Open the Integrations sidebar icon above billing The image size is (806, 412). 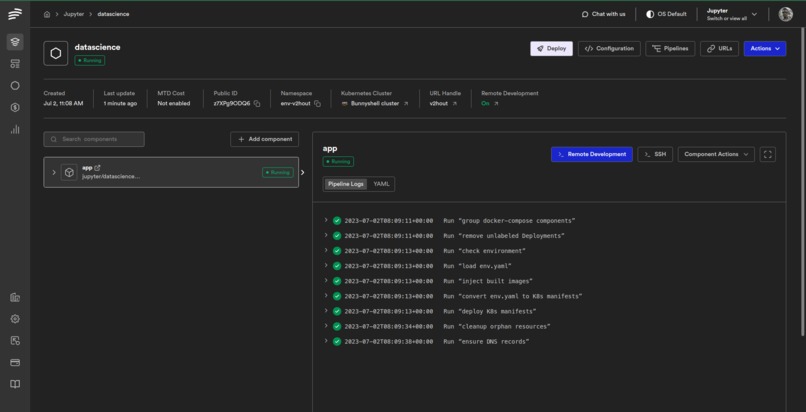pos(15,341)
